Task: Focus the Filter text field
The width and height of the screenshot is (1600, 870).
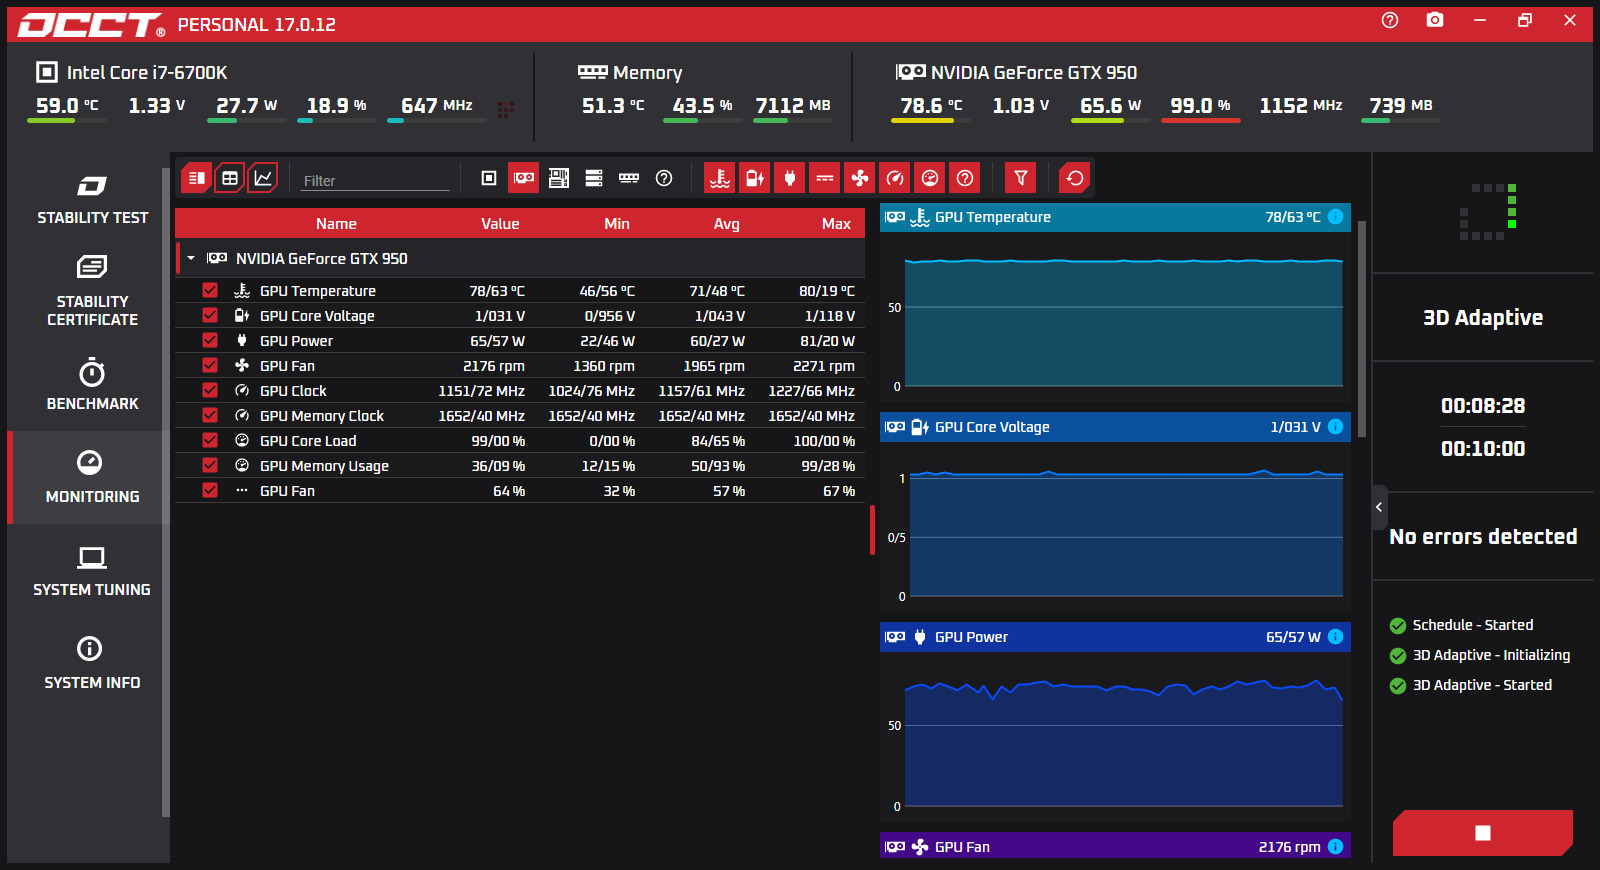Action: [x=375, y=180]
